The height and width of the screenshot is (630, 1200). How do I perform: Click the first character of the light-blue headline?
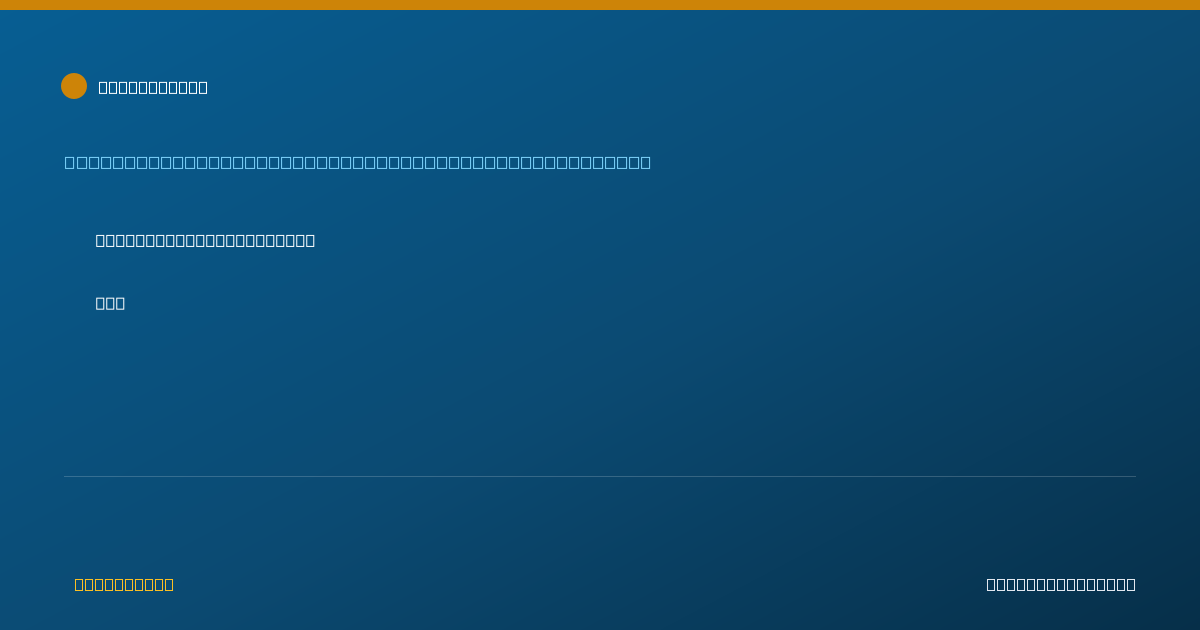[x=70, y=162]
